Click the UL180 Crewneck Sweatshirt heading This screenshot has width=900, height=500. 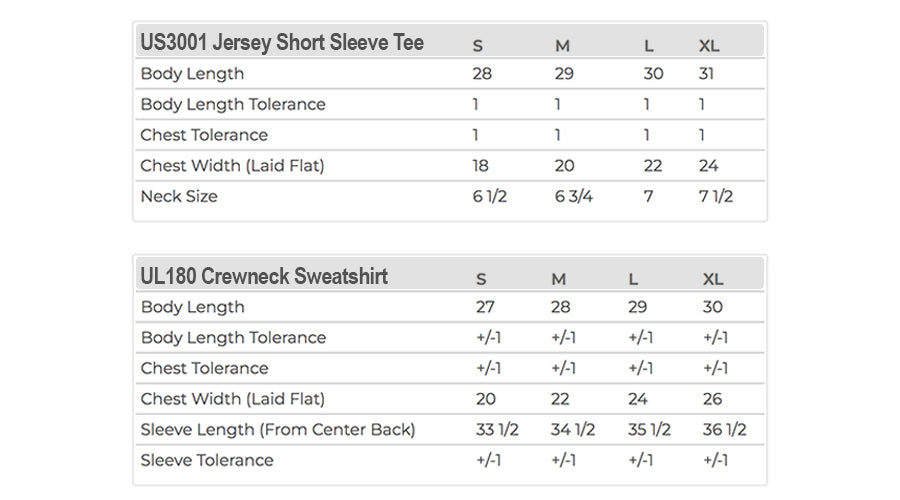click(264, 276)
